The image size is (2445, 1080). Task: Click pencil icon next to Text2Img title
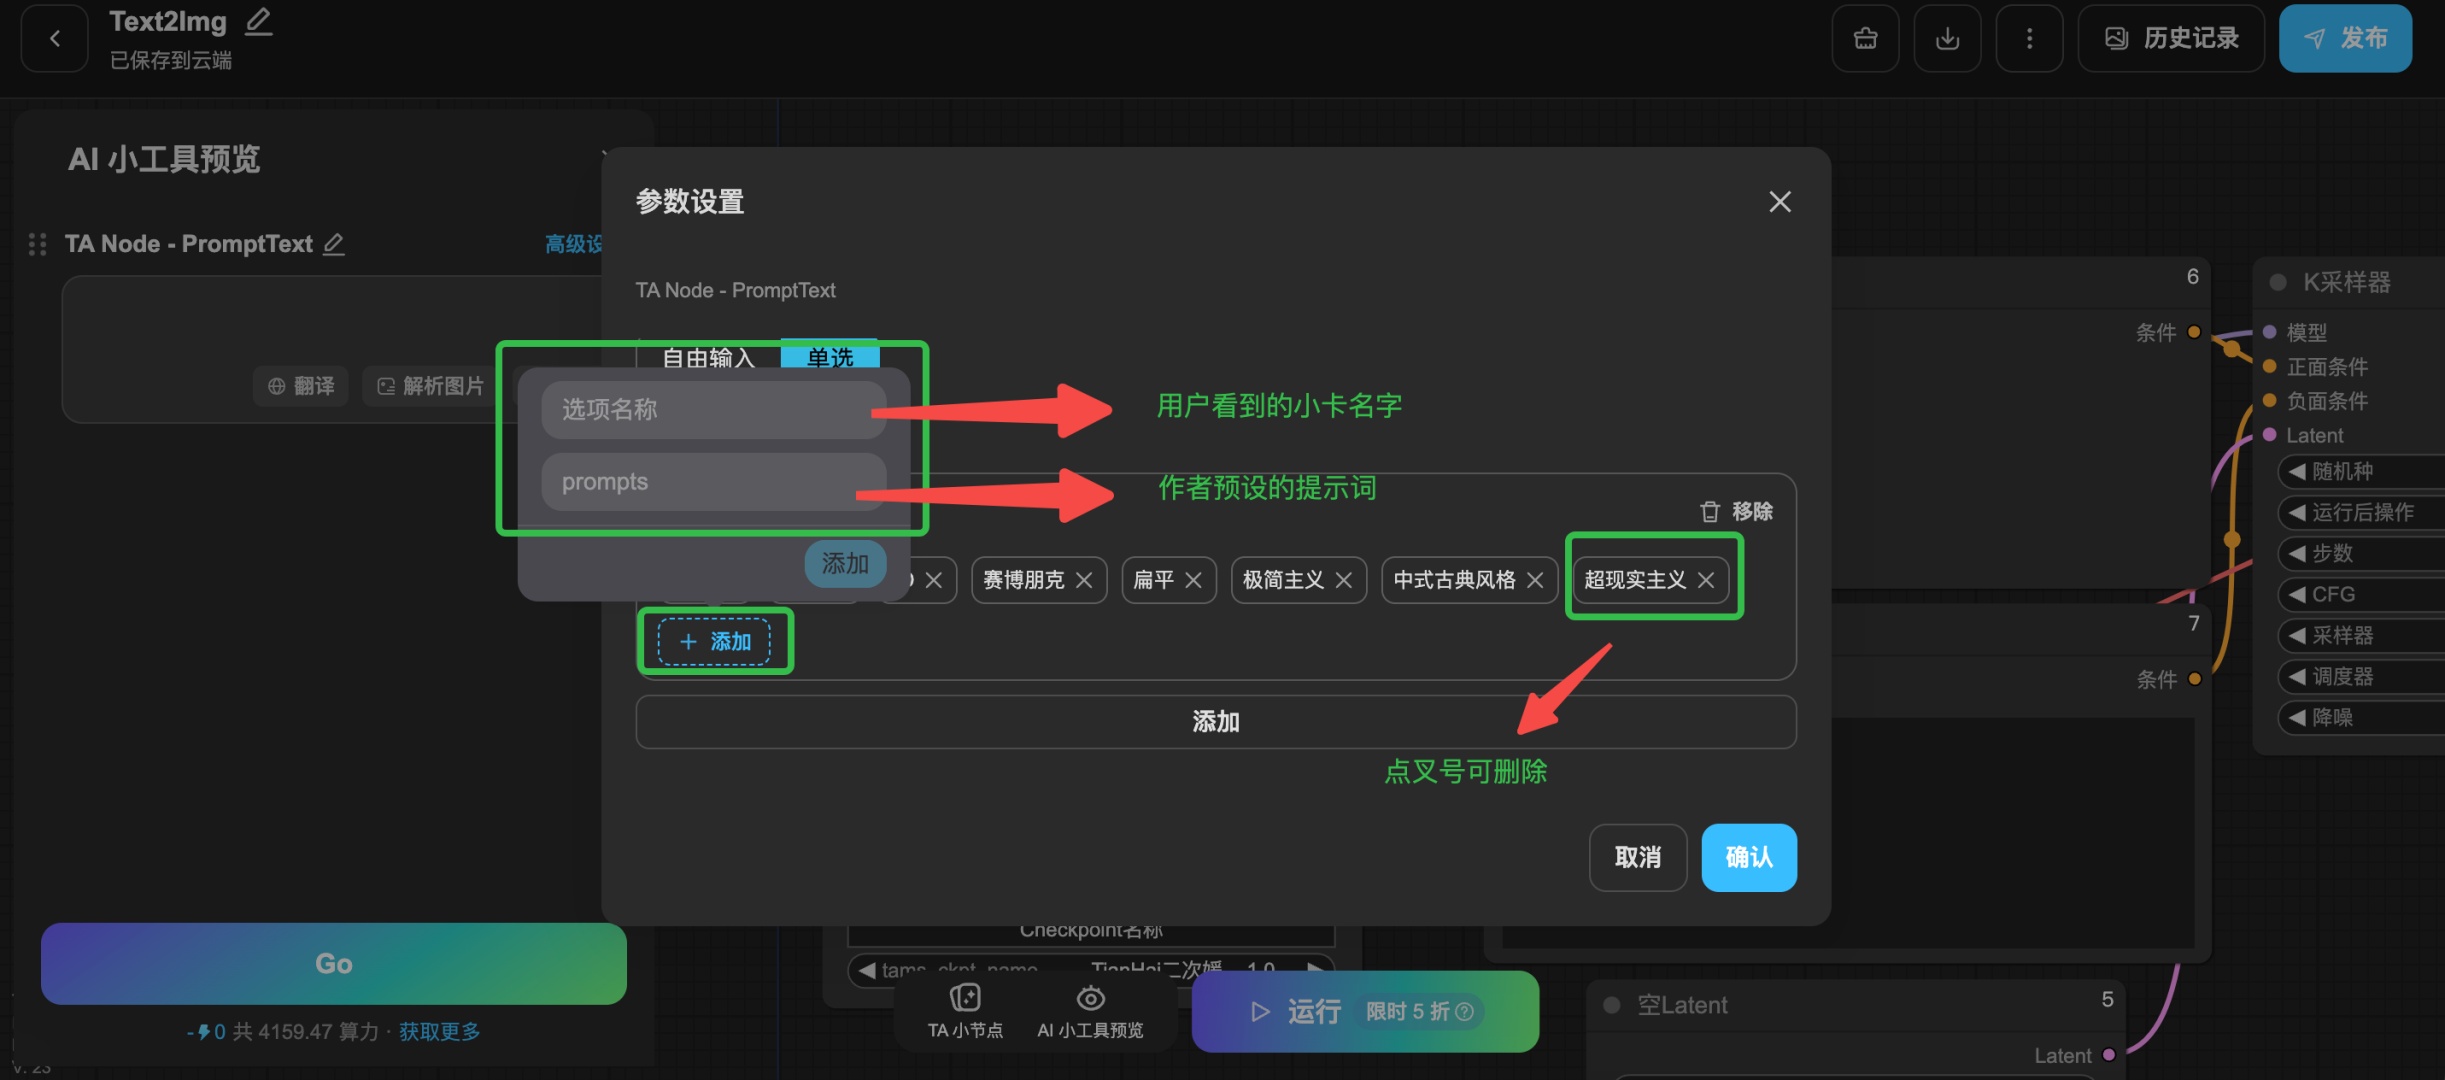tap(258, 22)
